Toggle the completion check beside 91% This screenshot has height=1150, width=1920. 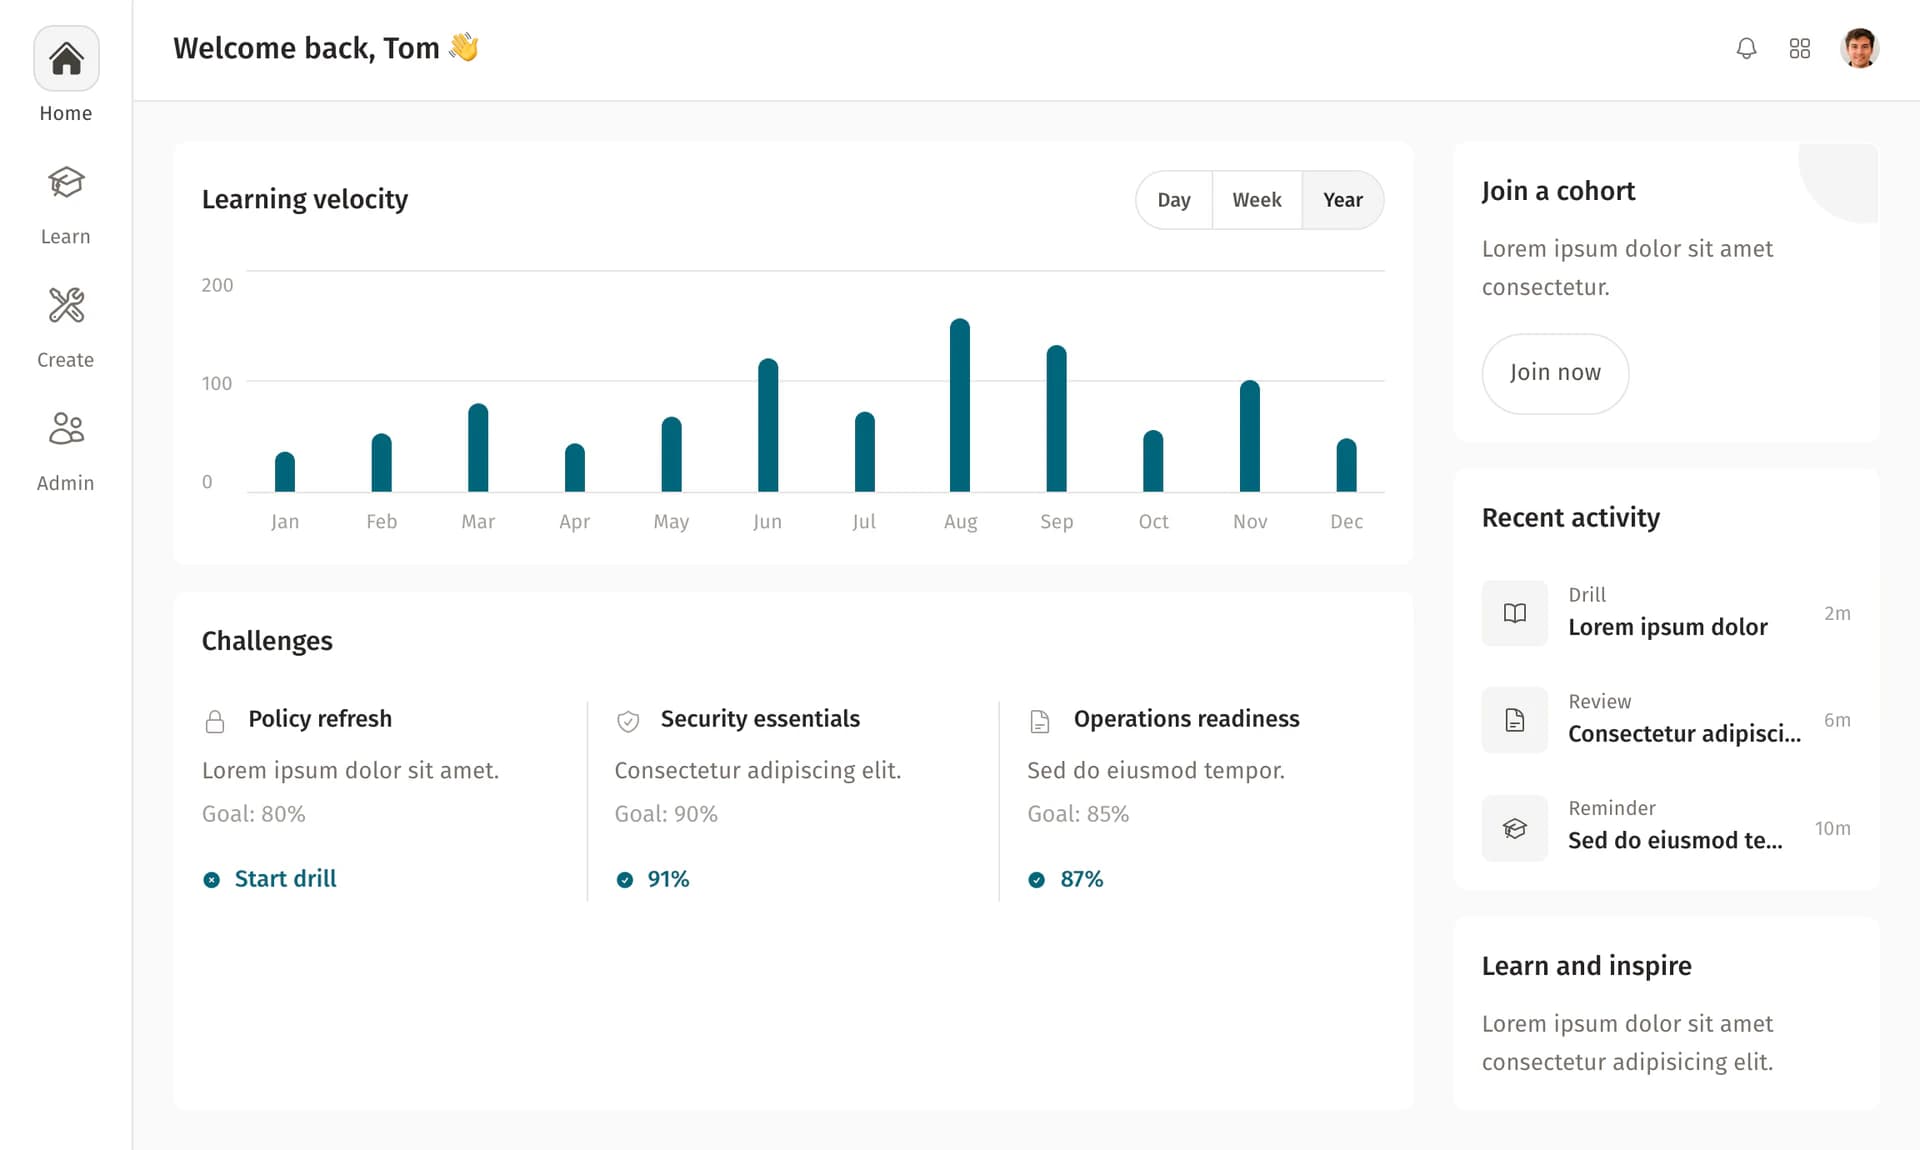tap(625, 879)
